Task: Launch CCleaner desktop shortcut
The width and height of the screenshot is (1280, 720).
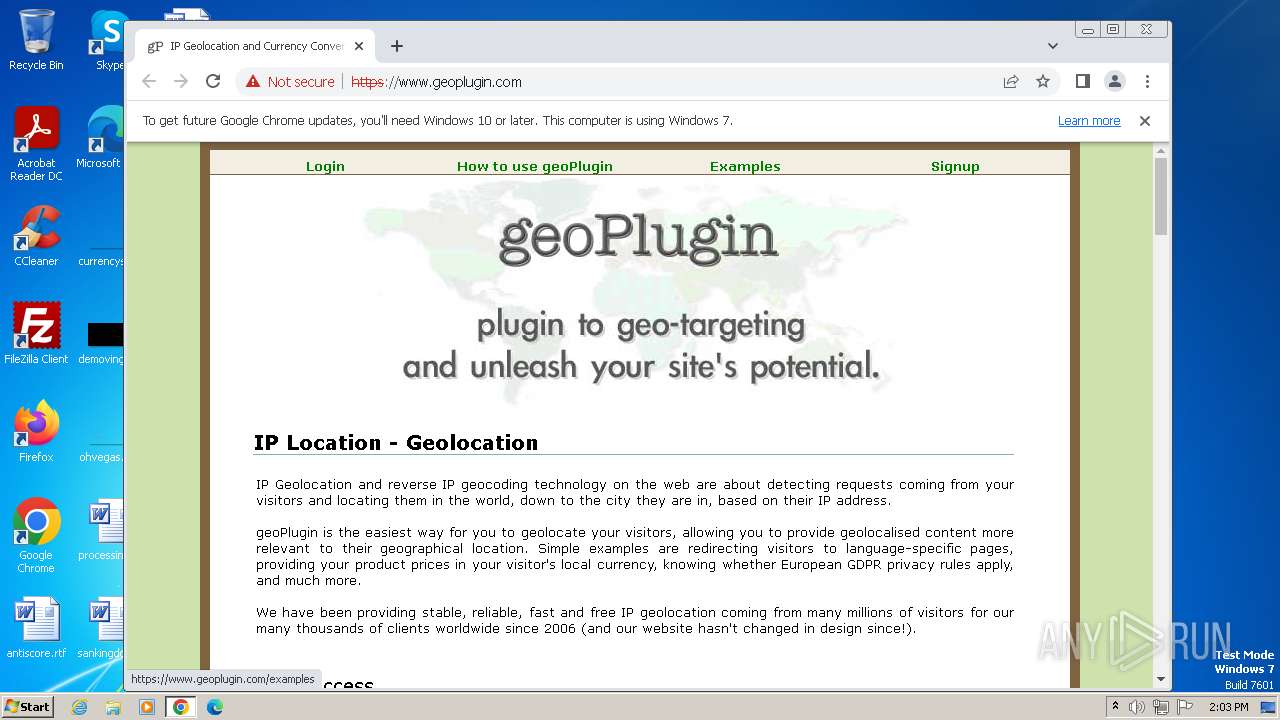Action: pos(36,236)
